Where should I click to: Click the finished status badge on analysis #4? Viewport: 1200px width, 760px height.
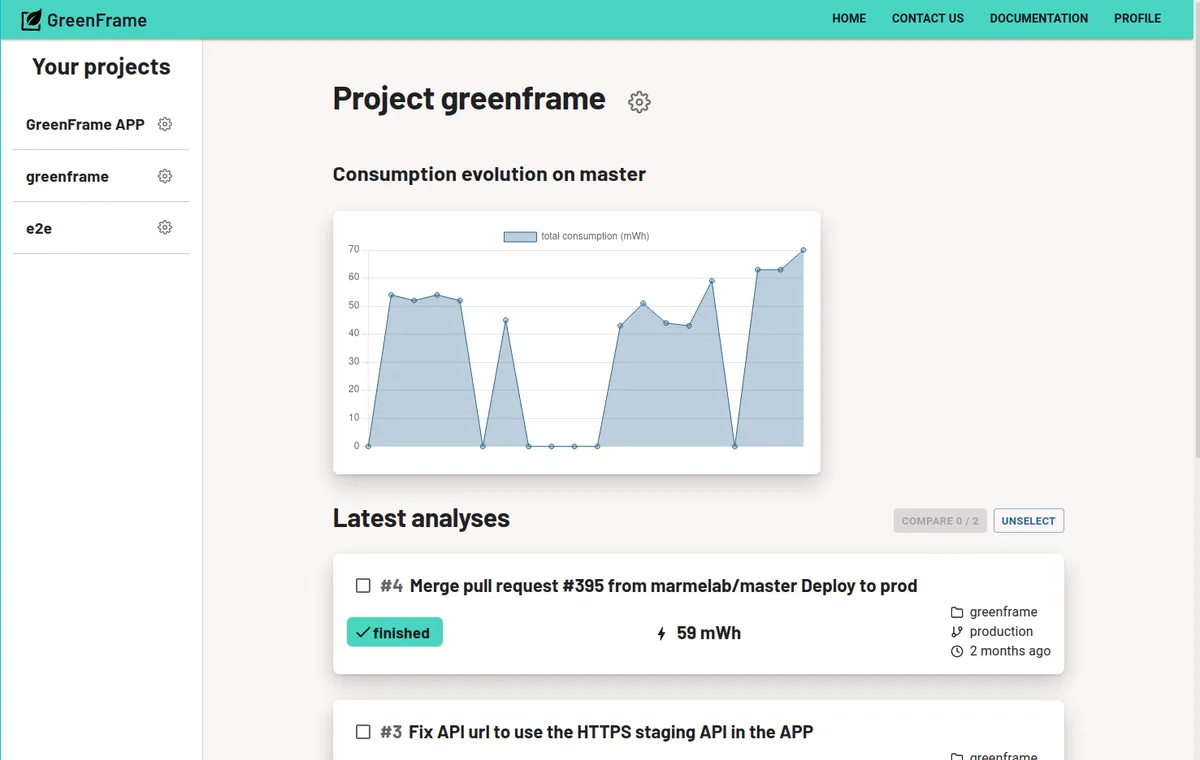point(394,632)
